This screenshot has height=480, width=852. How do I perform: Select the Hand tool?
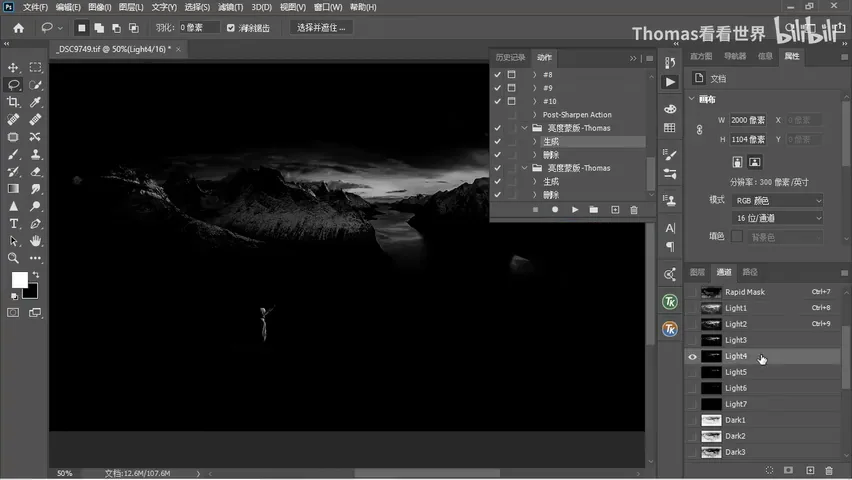pos(35,241)
